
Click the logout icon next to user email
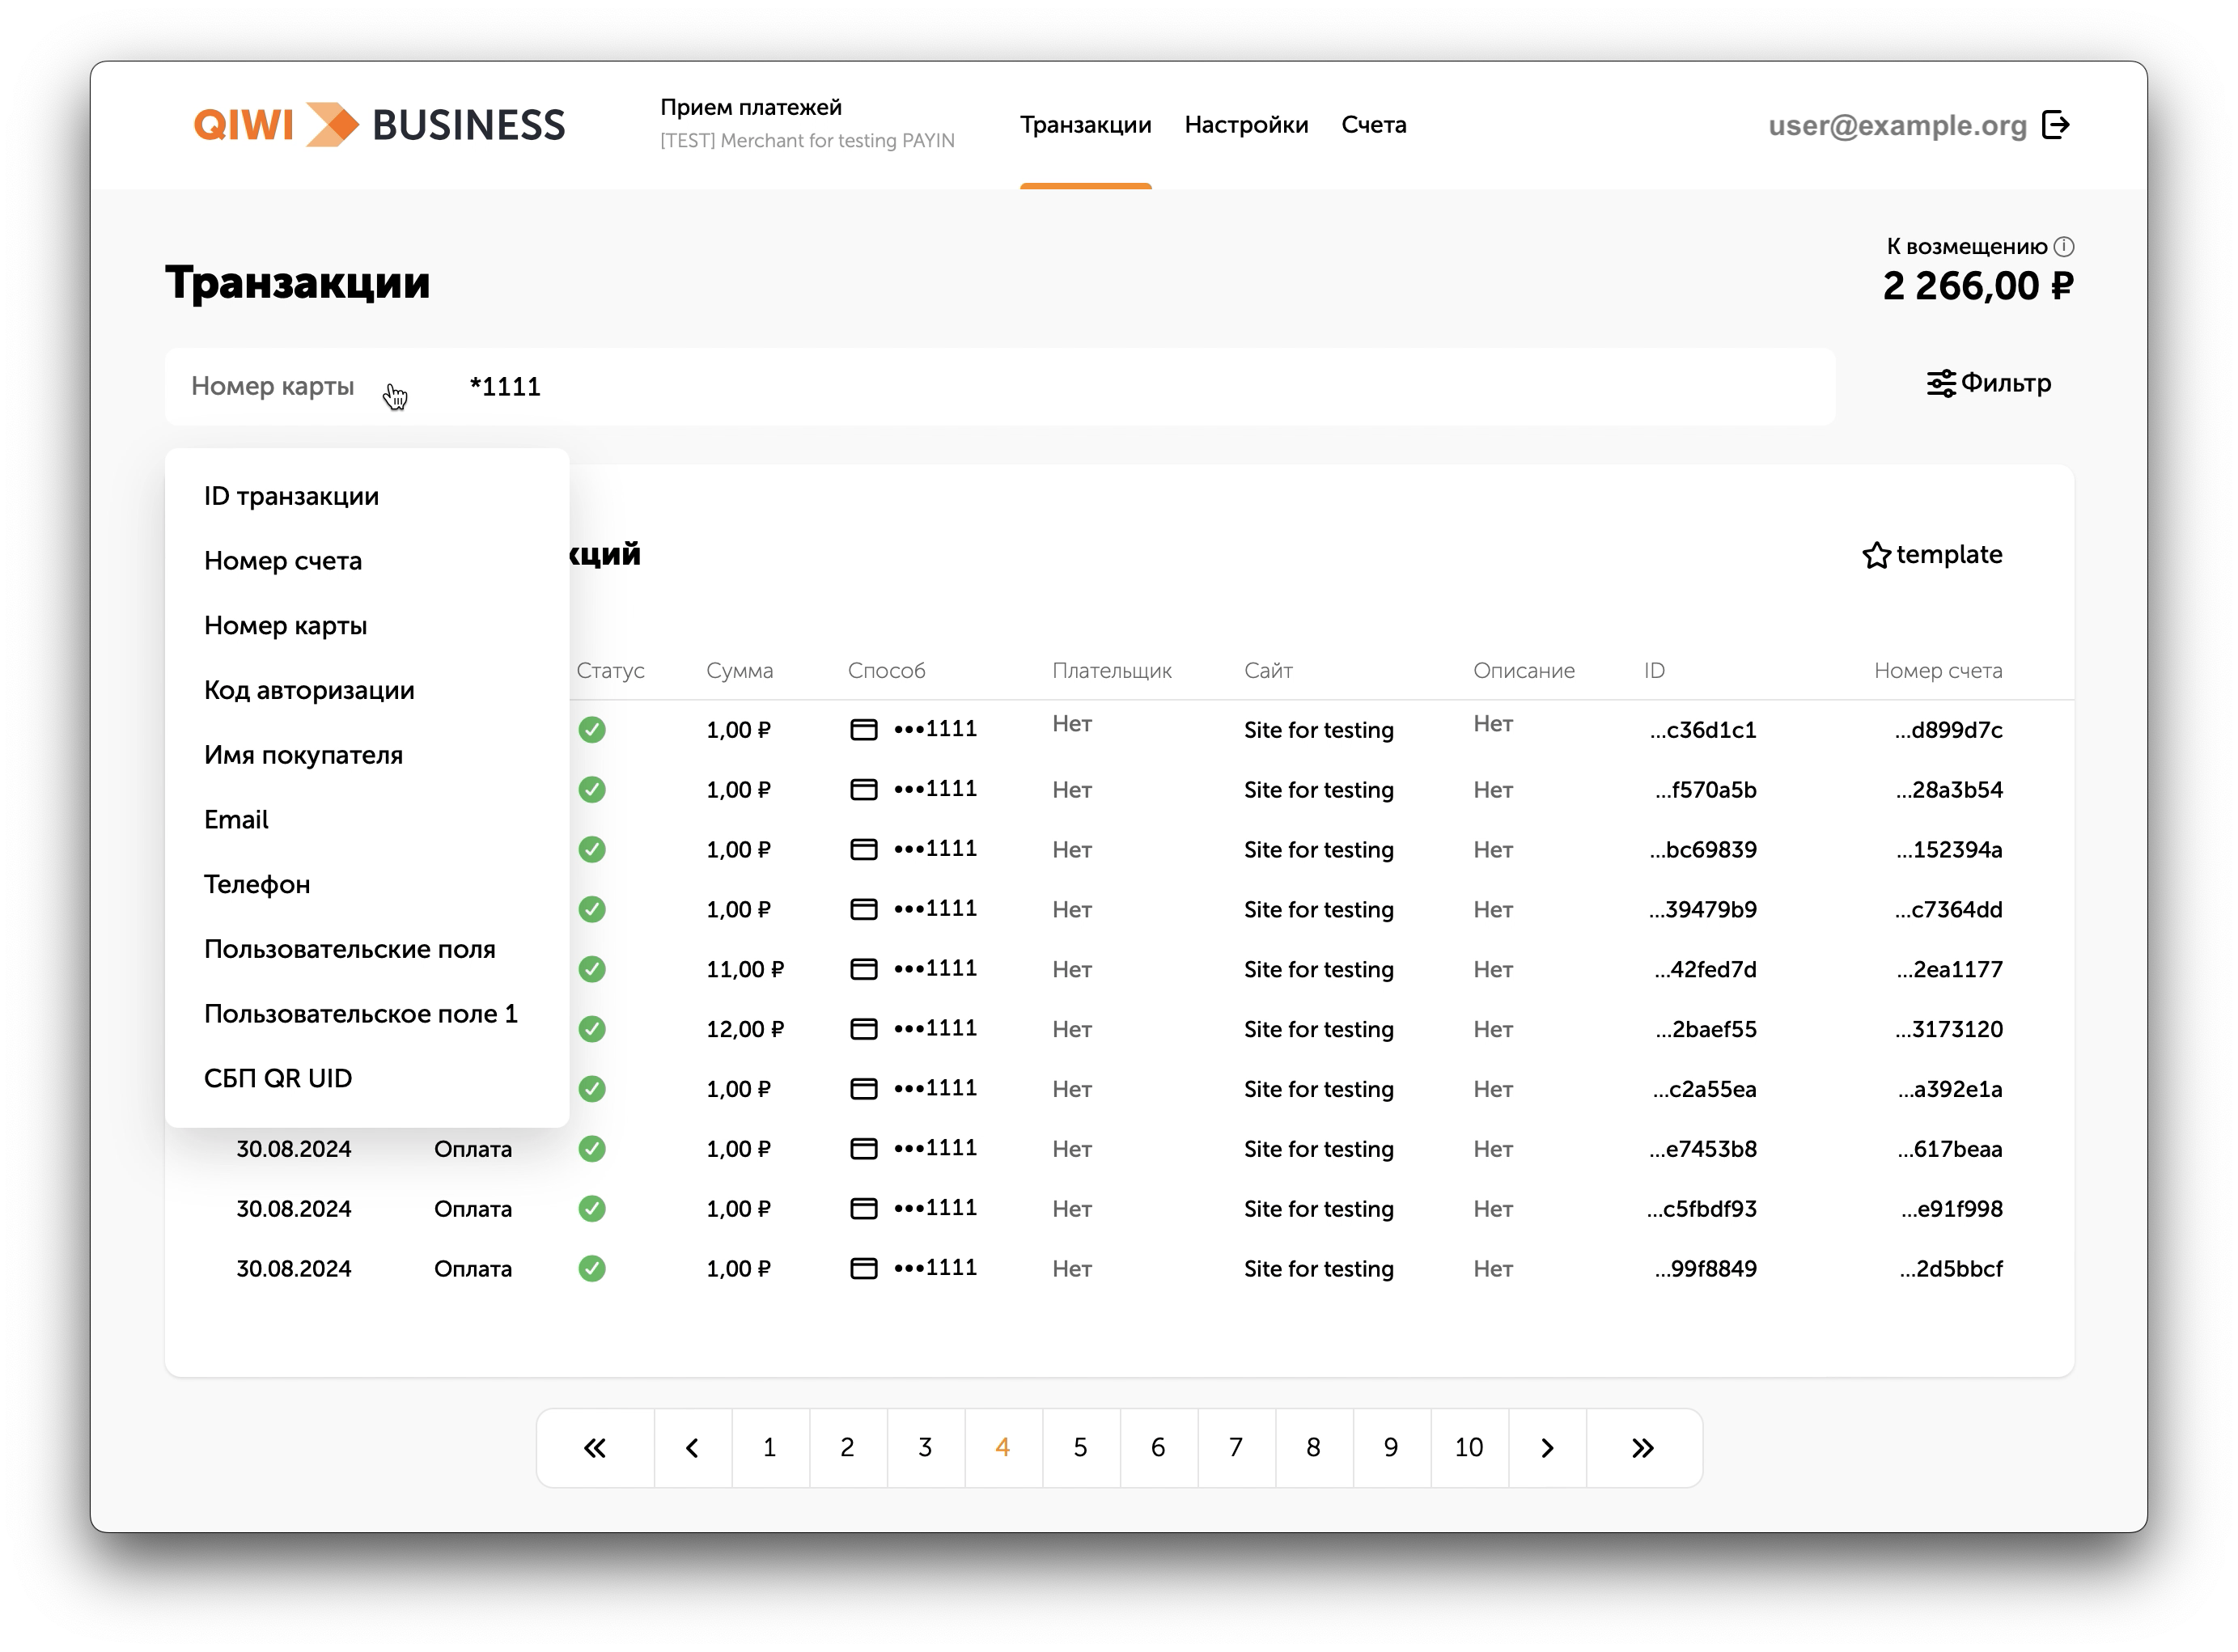[x=2055, y=125]
